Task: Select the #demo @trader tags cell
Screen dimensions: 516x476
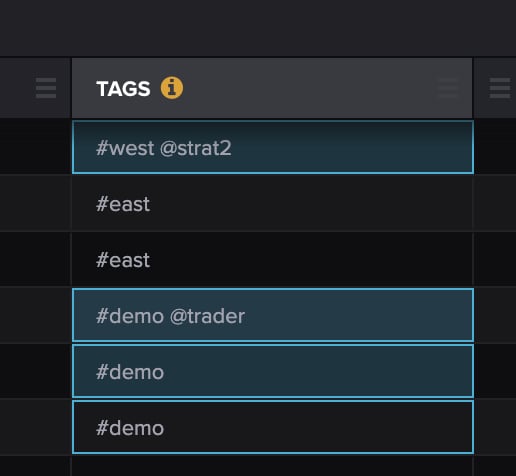Action: [273, 315]
